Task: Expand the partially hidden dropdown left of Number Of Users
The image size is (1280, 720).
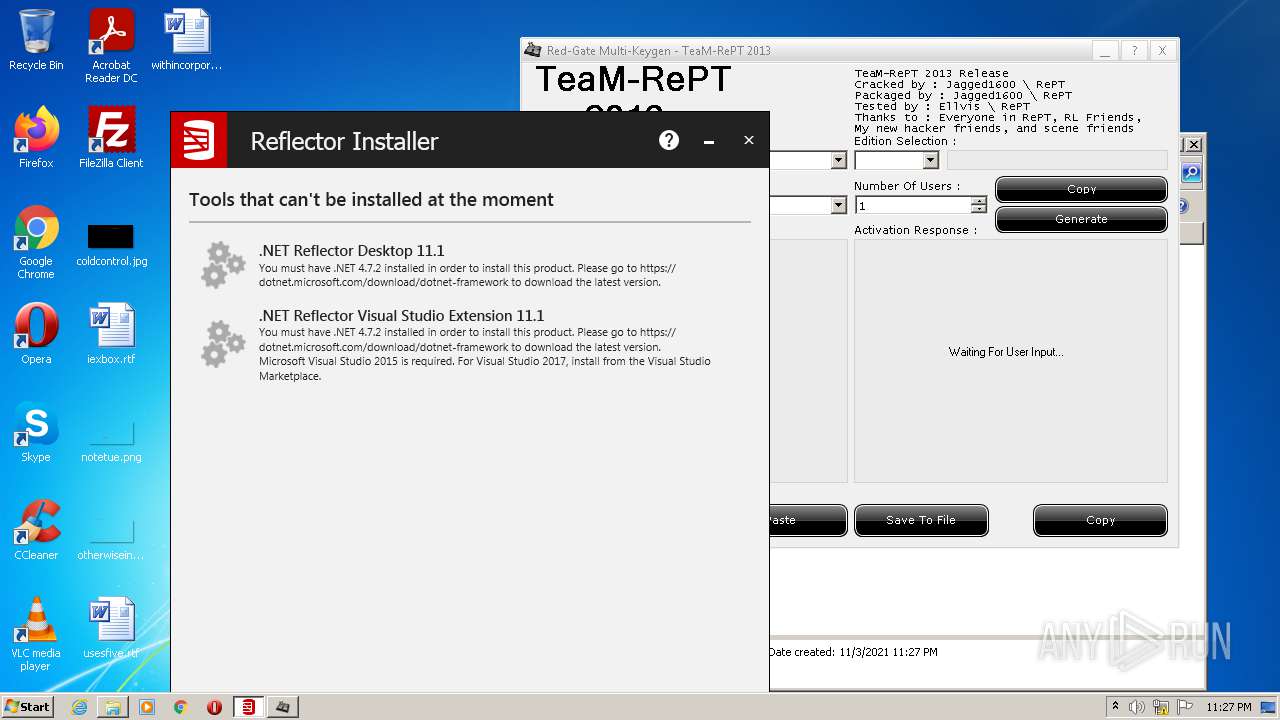Action: pos(838,205)
